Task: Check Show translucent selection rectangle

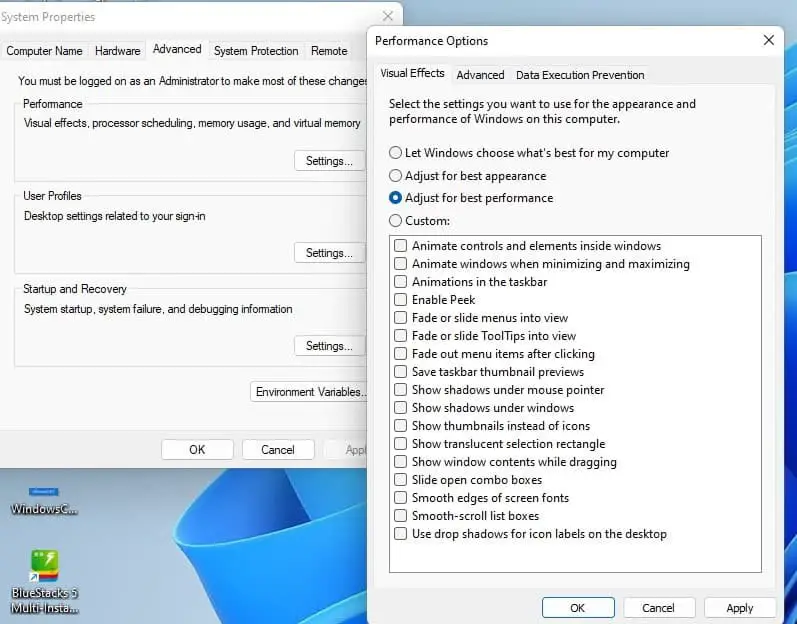Action: pyautogui.click(x=401, y=444)
